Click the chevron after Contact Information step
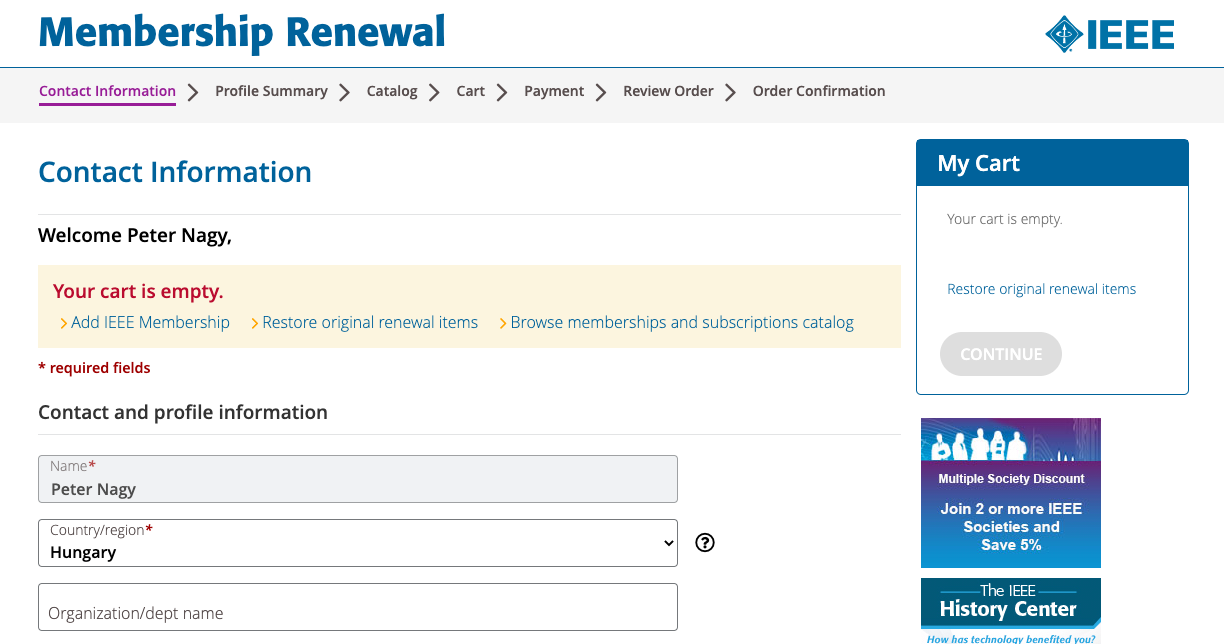This screenshot has width=1224, height=644. [194, 92]
